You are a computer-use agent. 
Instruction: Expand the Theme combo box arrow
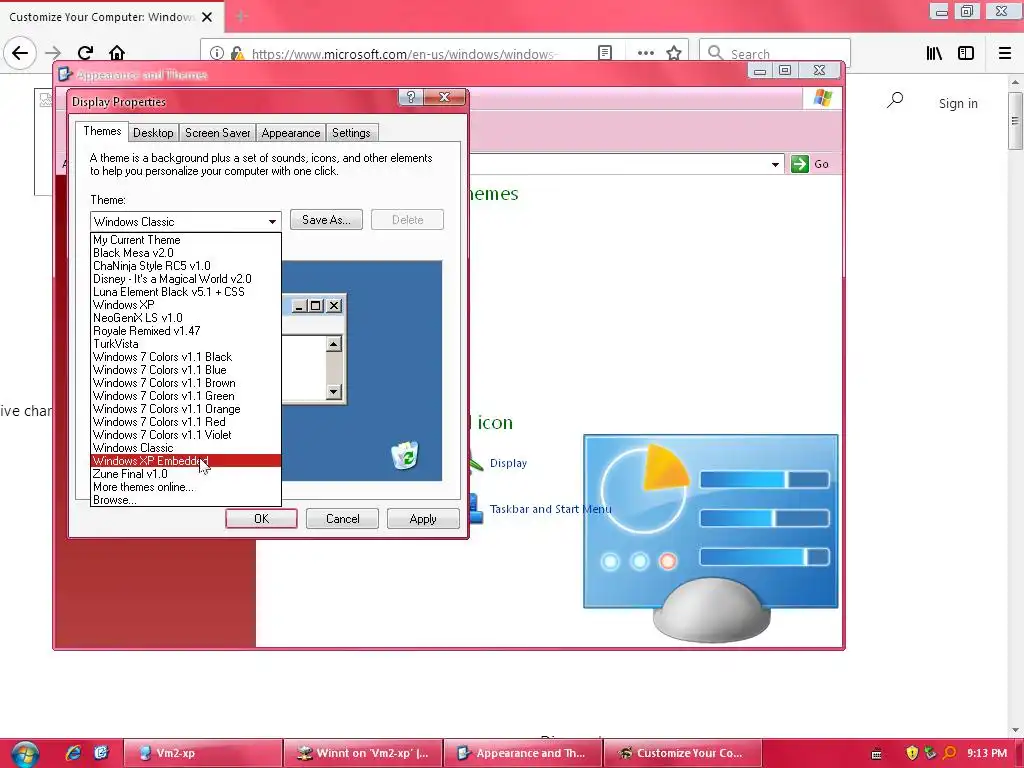pos(272,221)
